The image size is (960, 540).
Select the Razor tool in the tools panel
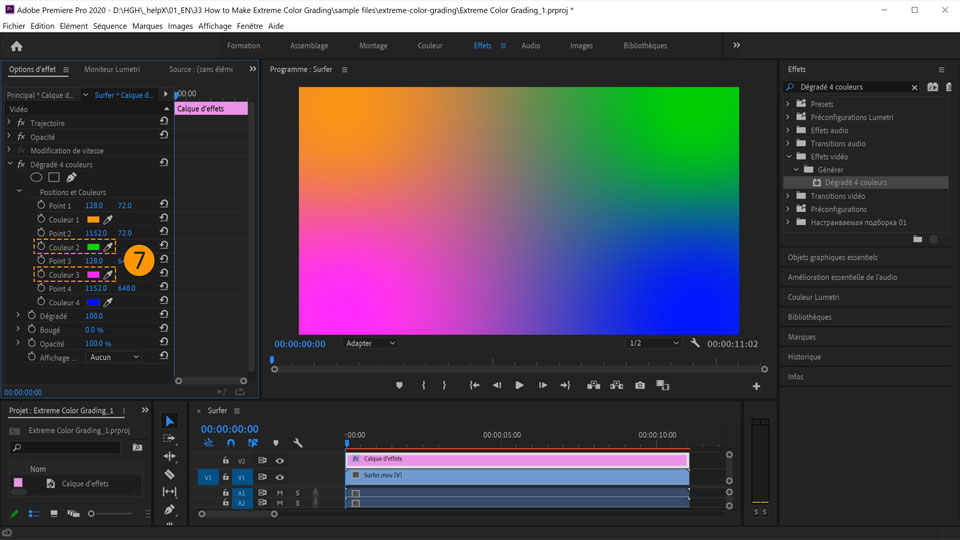(170, 474)
